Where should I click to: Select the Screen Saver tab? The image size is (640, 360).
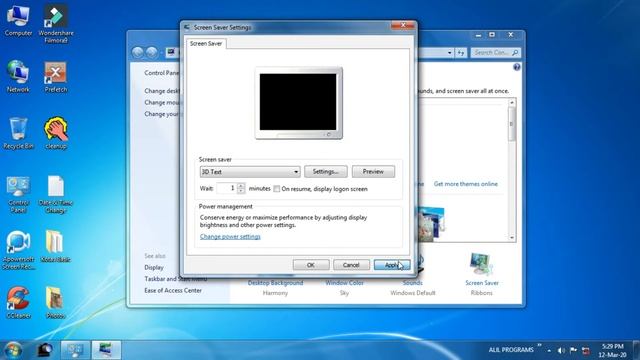pyautogui.click(x=206, y=43)
